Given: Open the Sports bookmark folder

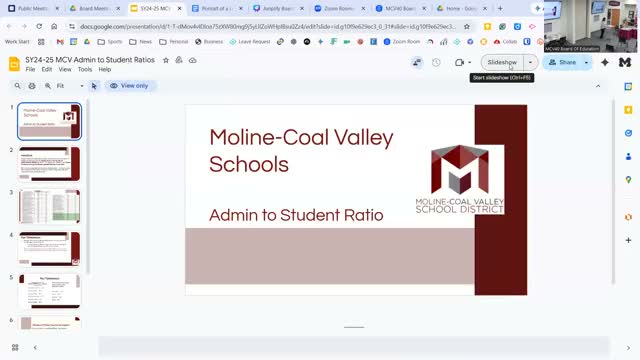Looking at the screenshot, I should pyautogui.click(x=110, y=42).
